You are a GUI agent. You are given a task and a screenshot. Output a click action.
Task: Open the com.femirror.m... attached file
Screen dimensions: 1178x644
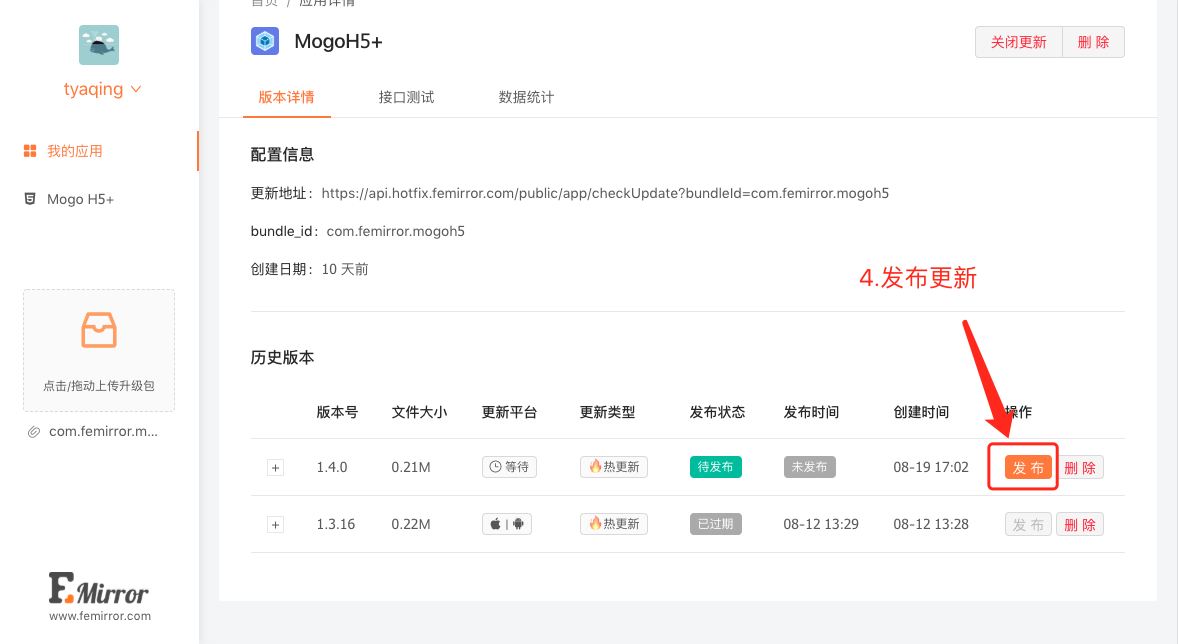103,431
